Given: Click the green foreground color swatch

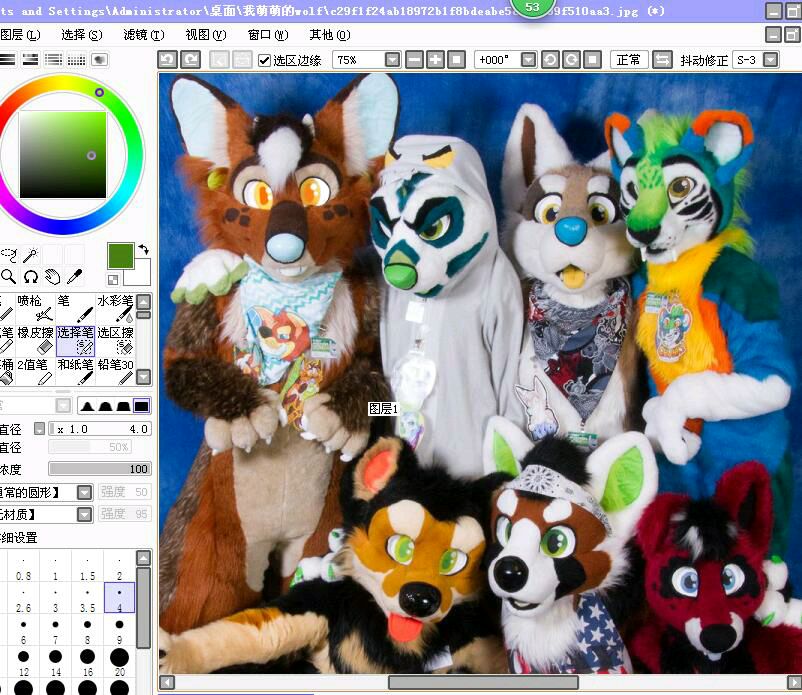Looking at the screenshot, I should pos(120,255).
